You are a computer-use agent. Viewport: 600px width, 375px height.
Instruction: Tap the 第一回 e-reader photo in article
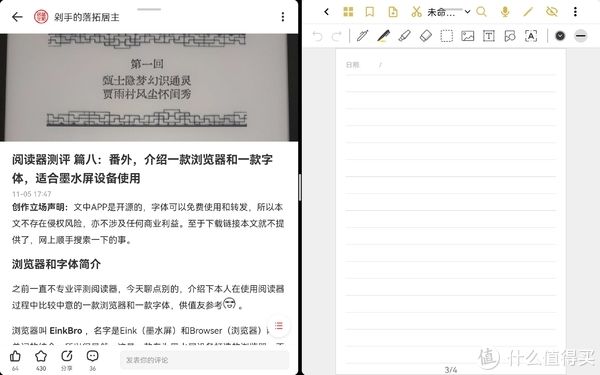[x=149, y=88]
